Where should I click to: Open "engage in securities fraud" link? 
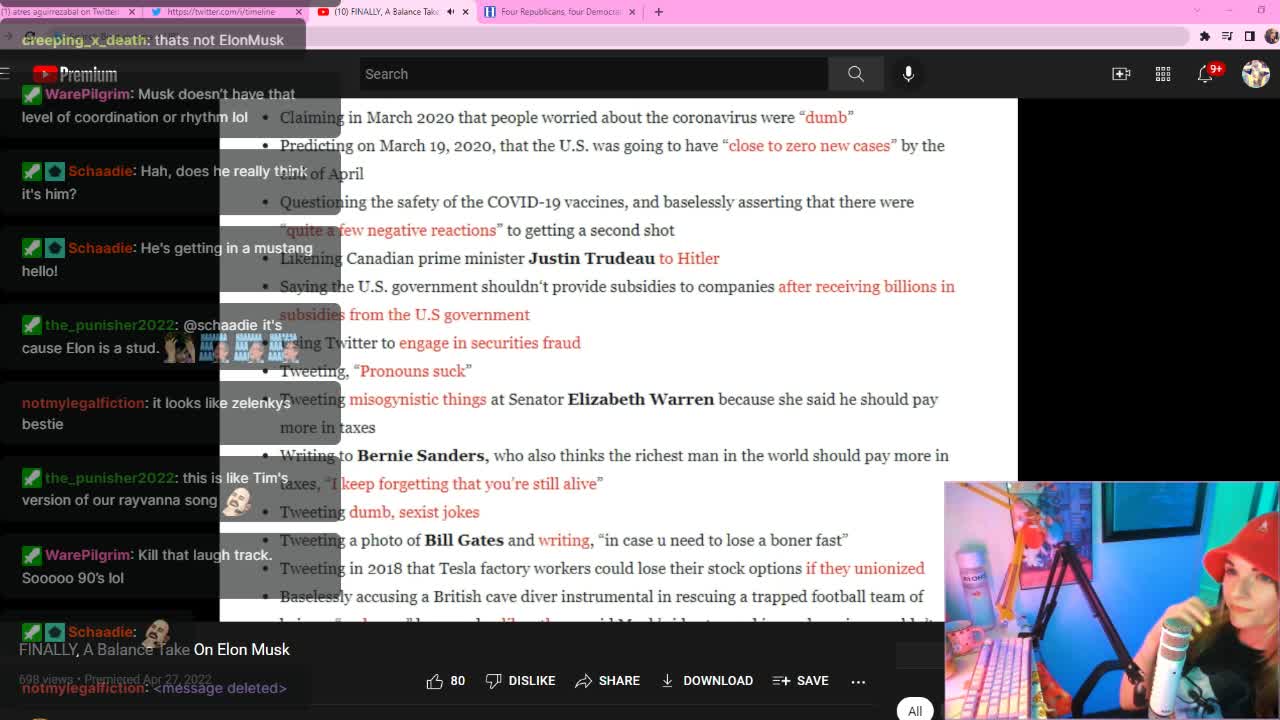coord(489,343)
